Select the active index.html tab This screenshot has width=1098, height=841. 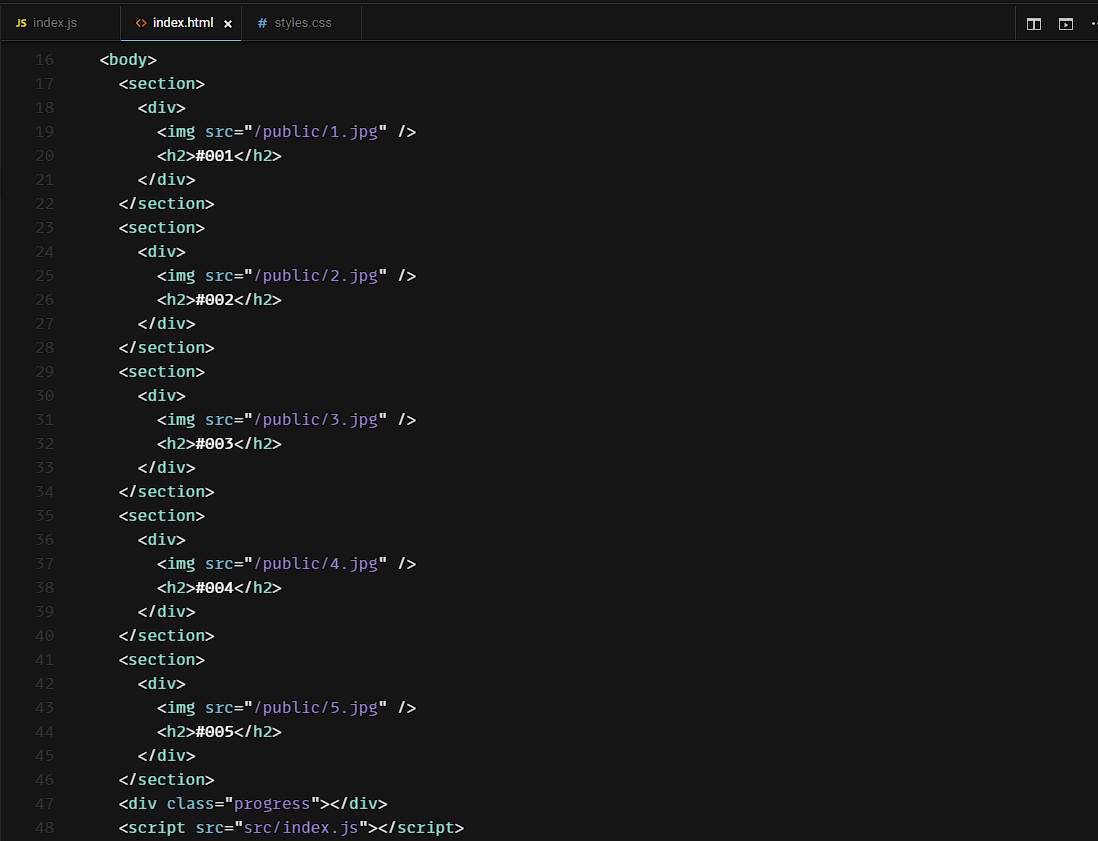182,22
